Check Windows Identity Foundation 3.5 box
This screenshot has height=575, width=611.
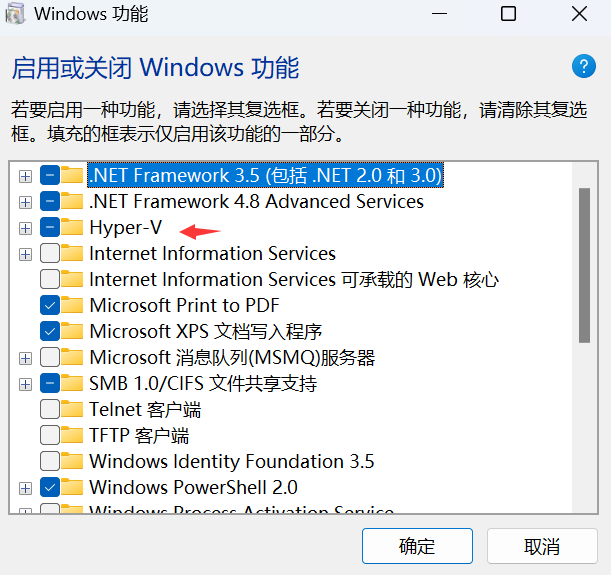50,461
